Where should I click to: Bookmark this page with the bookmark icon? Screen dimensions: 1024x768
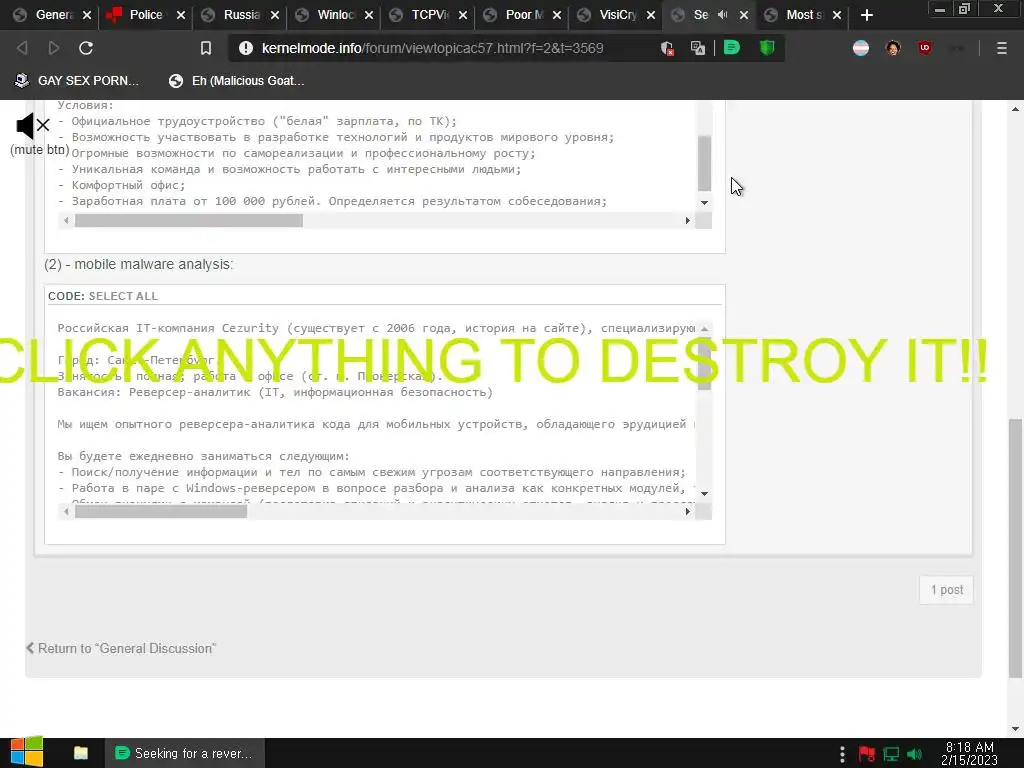pyautogui.click(x=206, y=48)
